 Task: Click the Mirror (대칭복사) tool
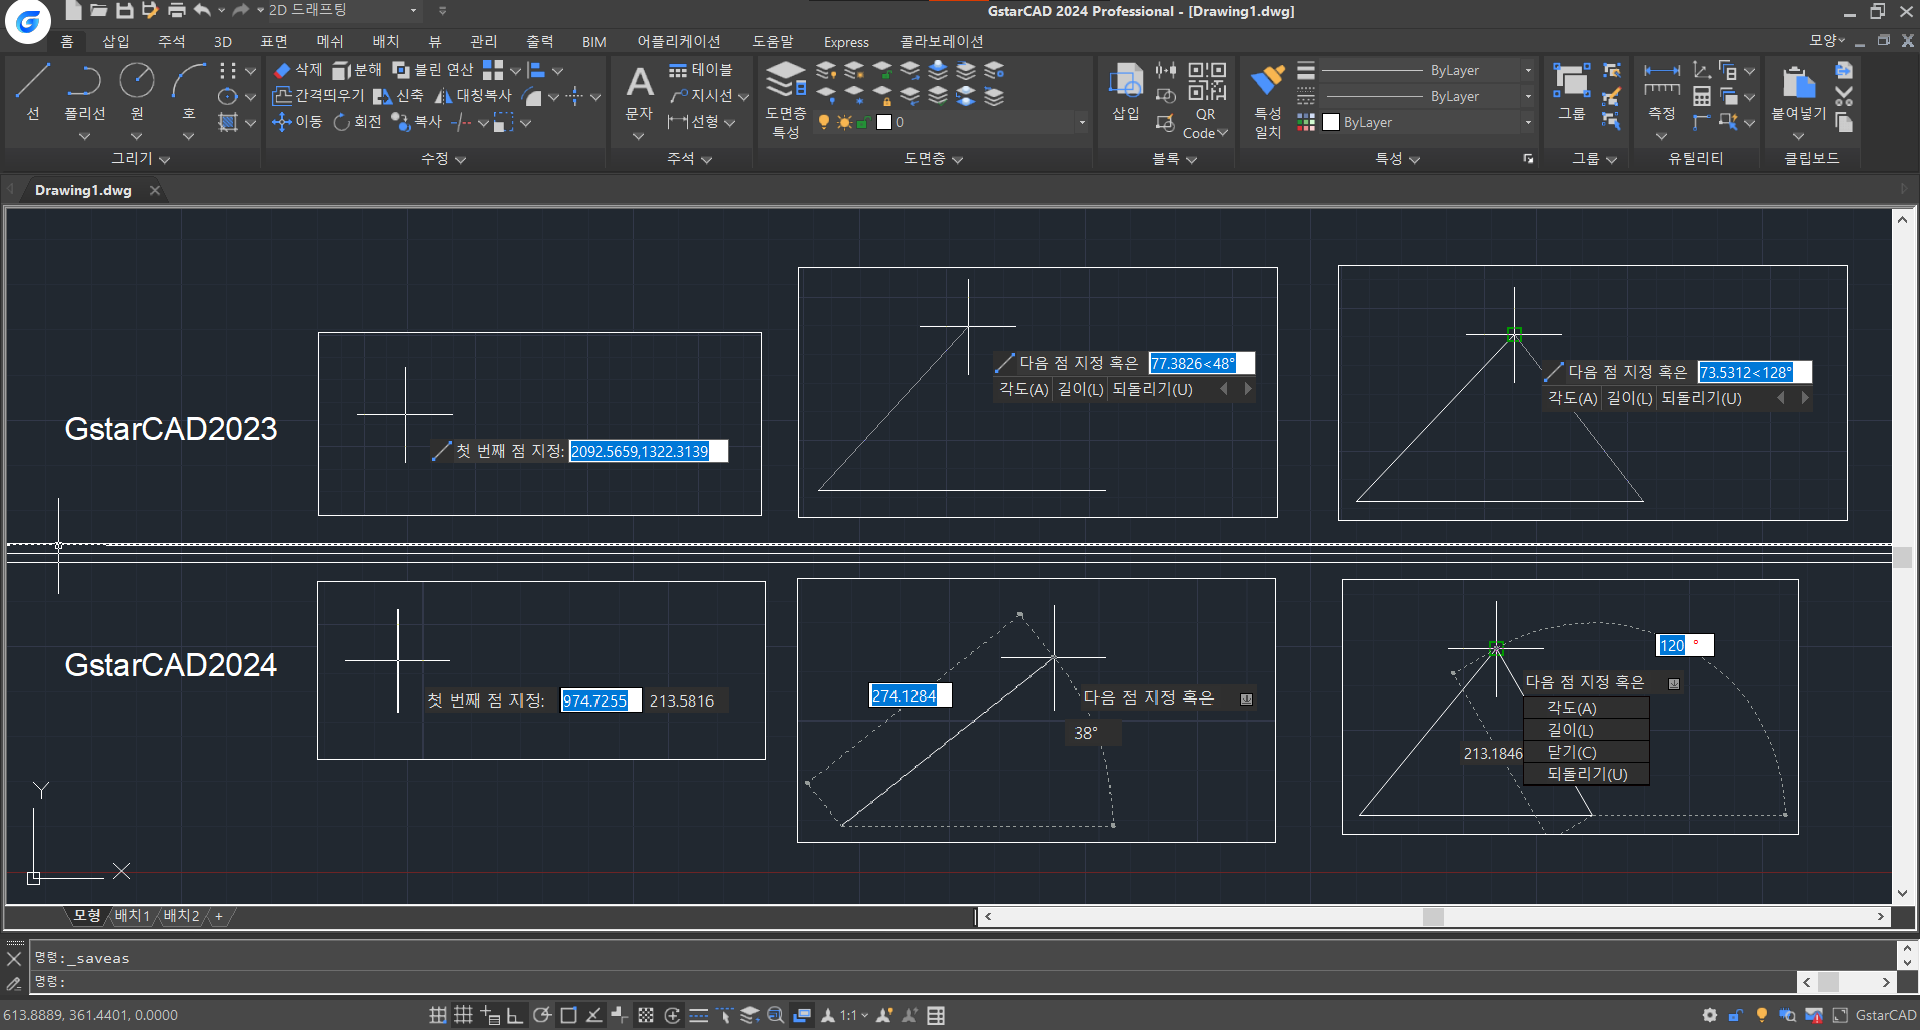pyautogui.click(x=473, y=95)
